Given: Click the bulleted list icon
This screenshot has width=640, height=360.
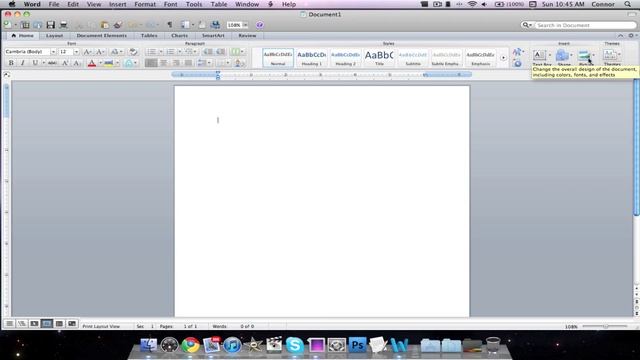Looking at the screenshot, I should (x=151, y=52).
